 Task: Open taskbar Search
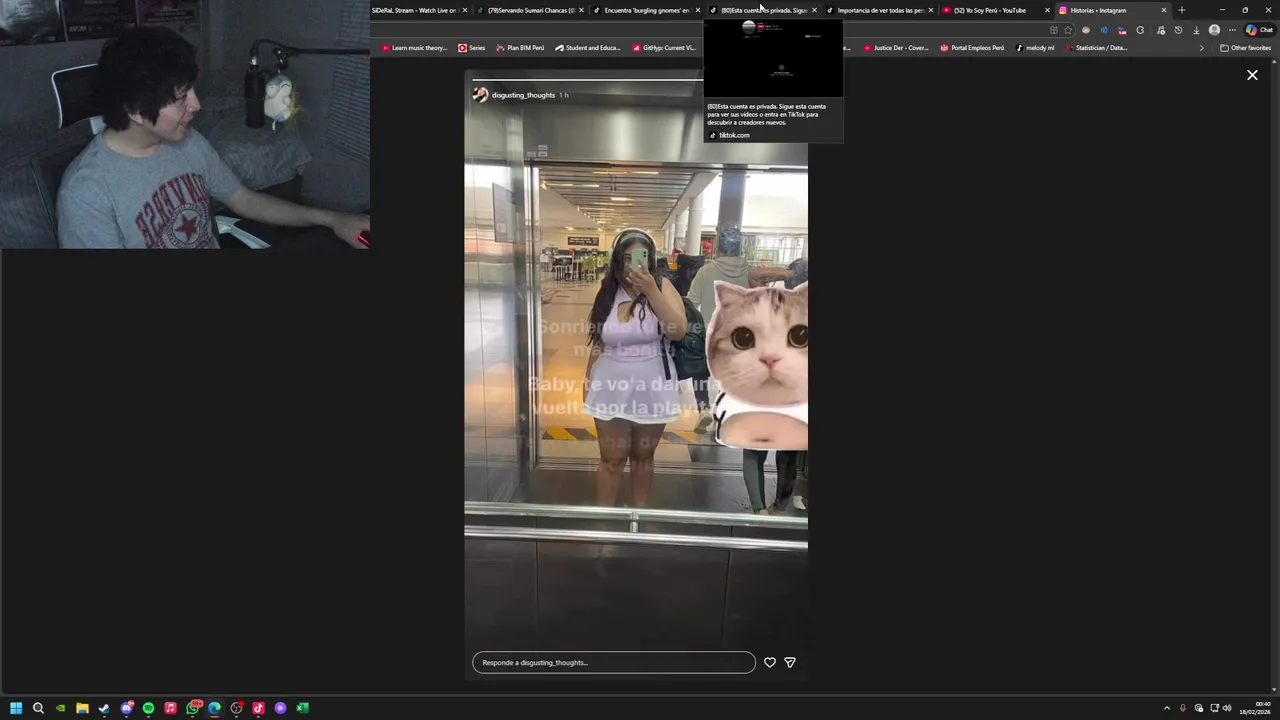pos(38,708)
